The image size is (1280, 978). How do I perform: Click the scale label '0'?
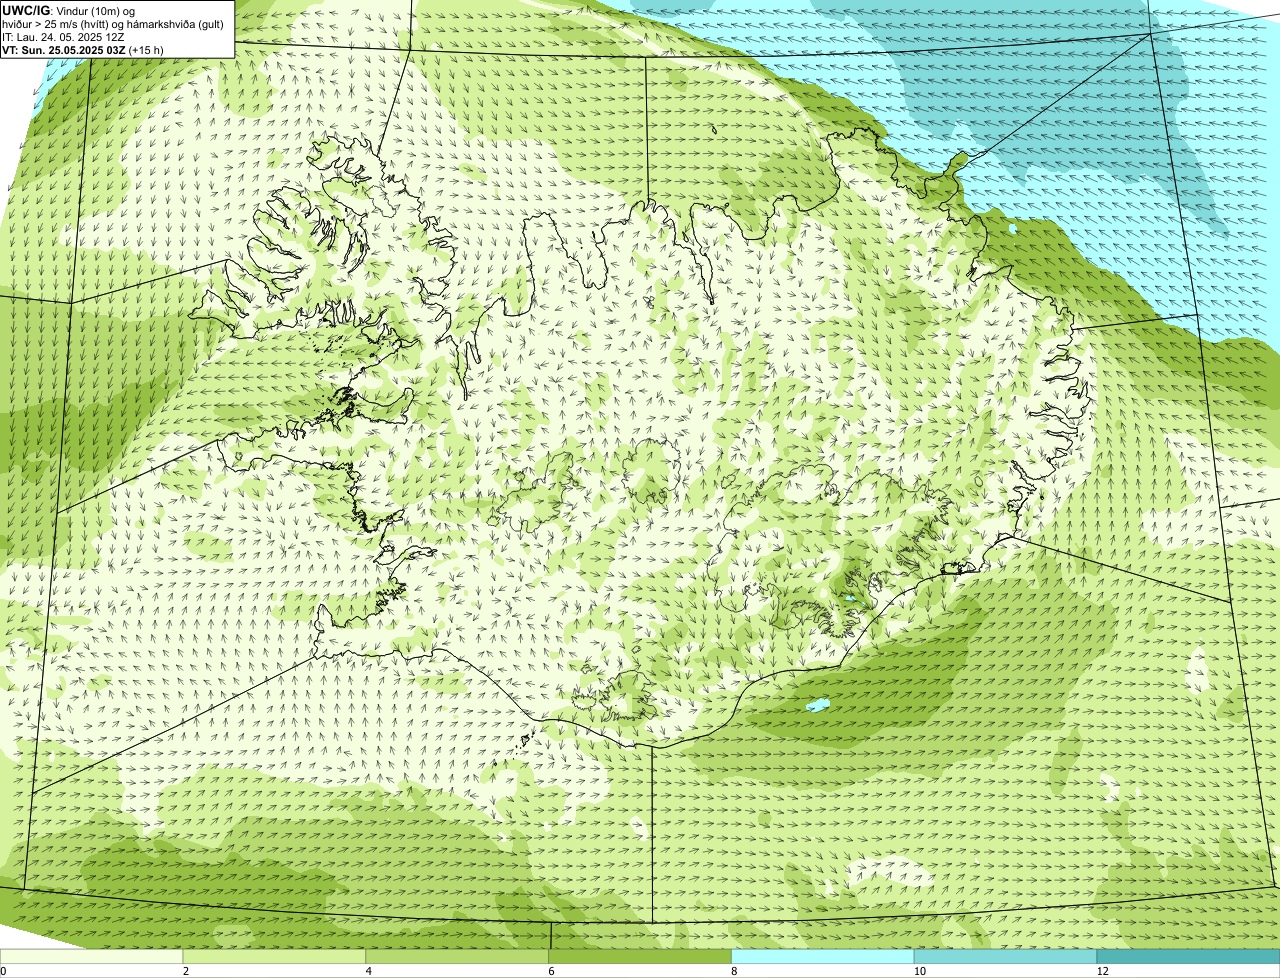[x=4, y=971]
